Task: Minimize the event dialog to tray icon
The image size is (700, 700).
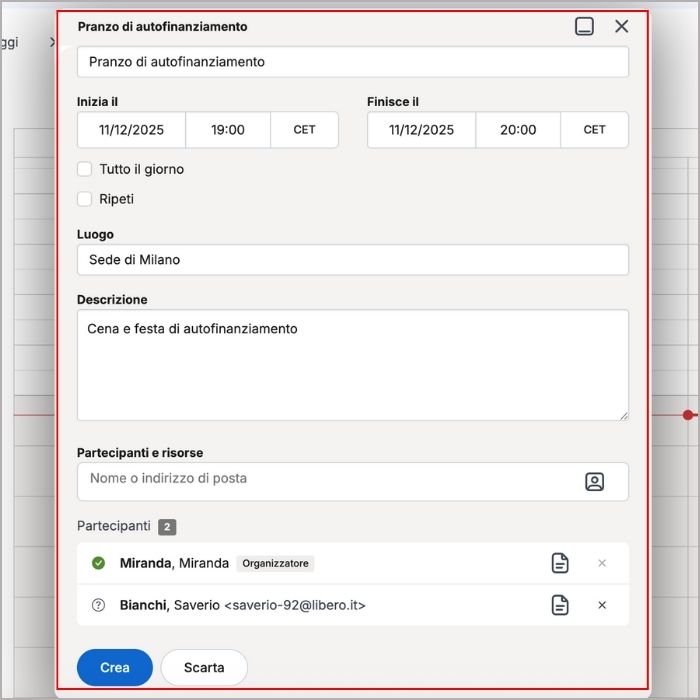Action: click(584, 26)
